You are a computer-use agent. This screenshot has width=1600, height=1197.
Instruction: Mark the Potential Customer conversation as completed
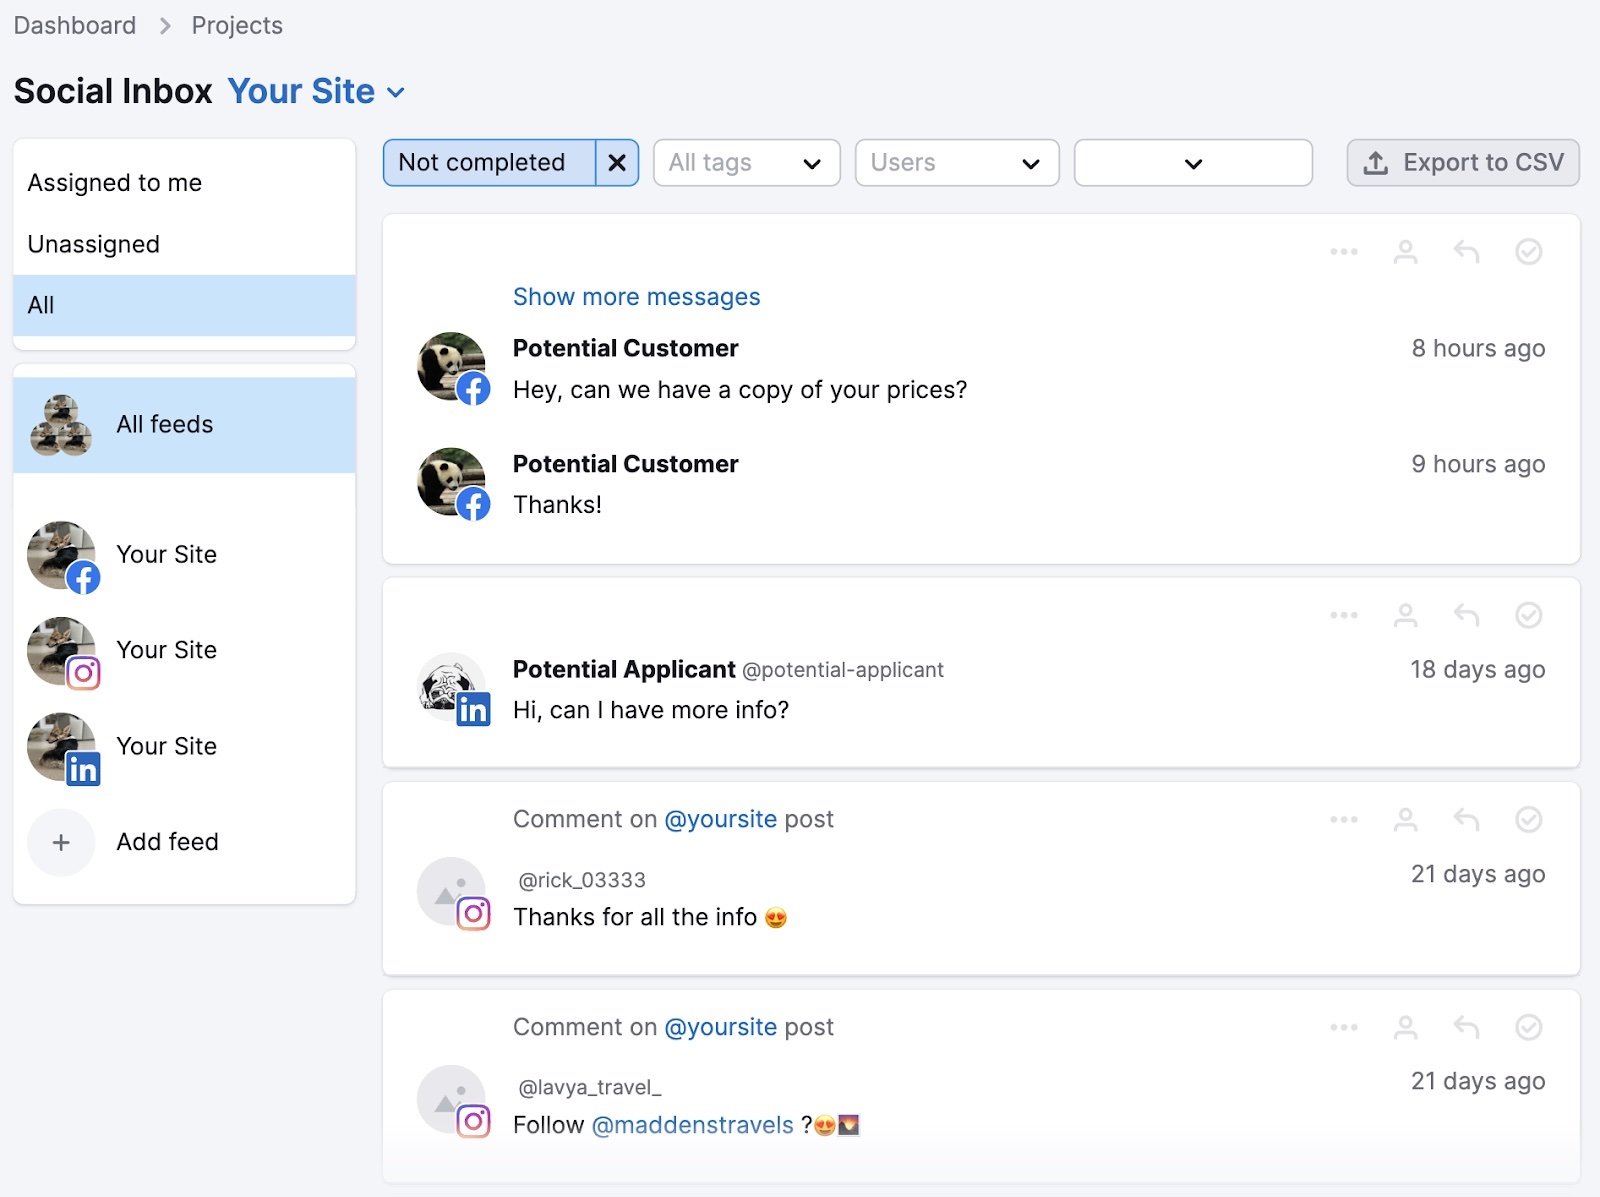(x=1528, y=252)
